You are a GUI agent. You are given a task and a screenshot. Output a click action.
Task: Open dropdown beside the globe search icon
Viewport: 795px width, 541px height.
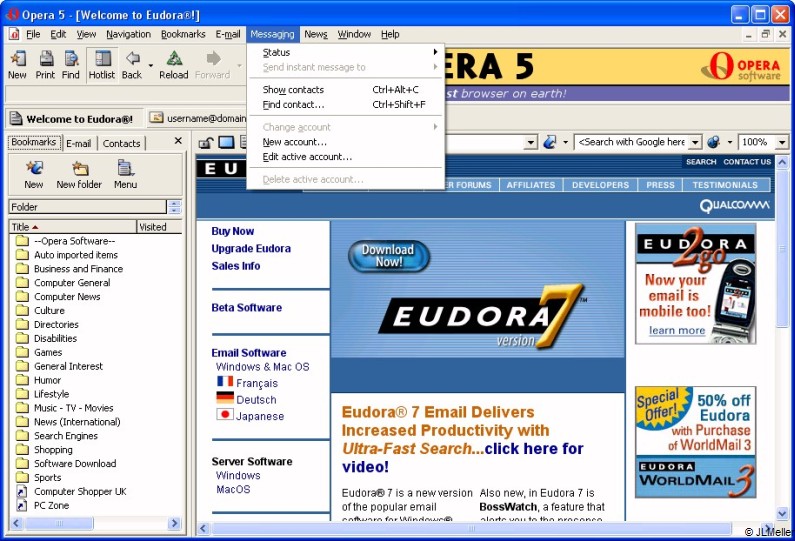click(x=730, y=142)
